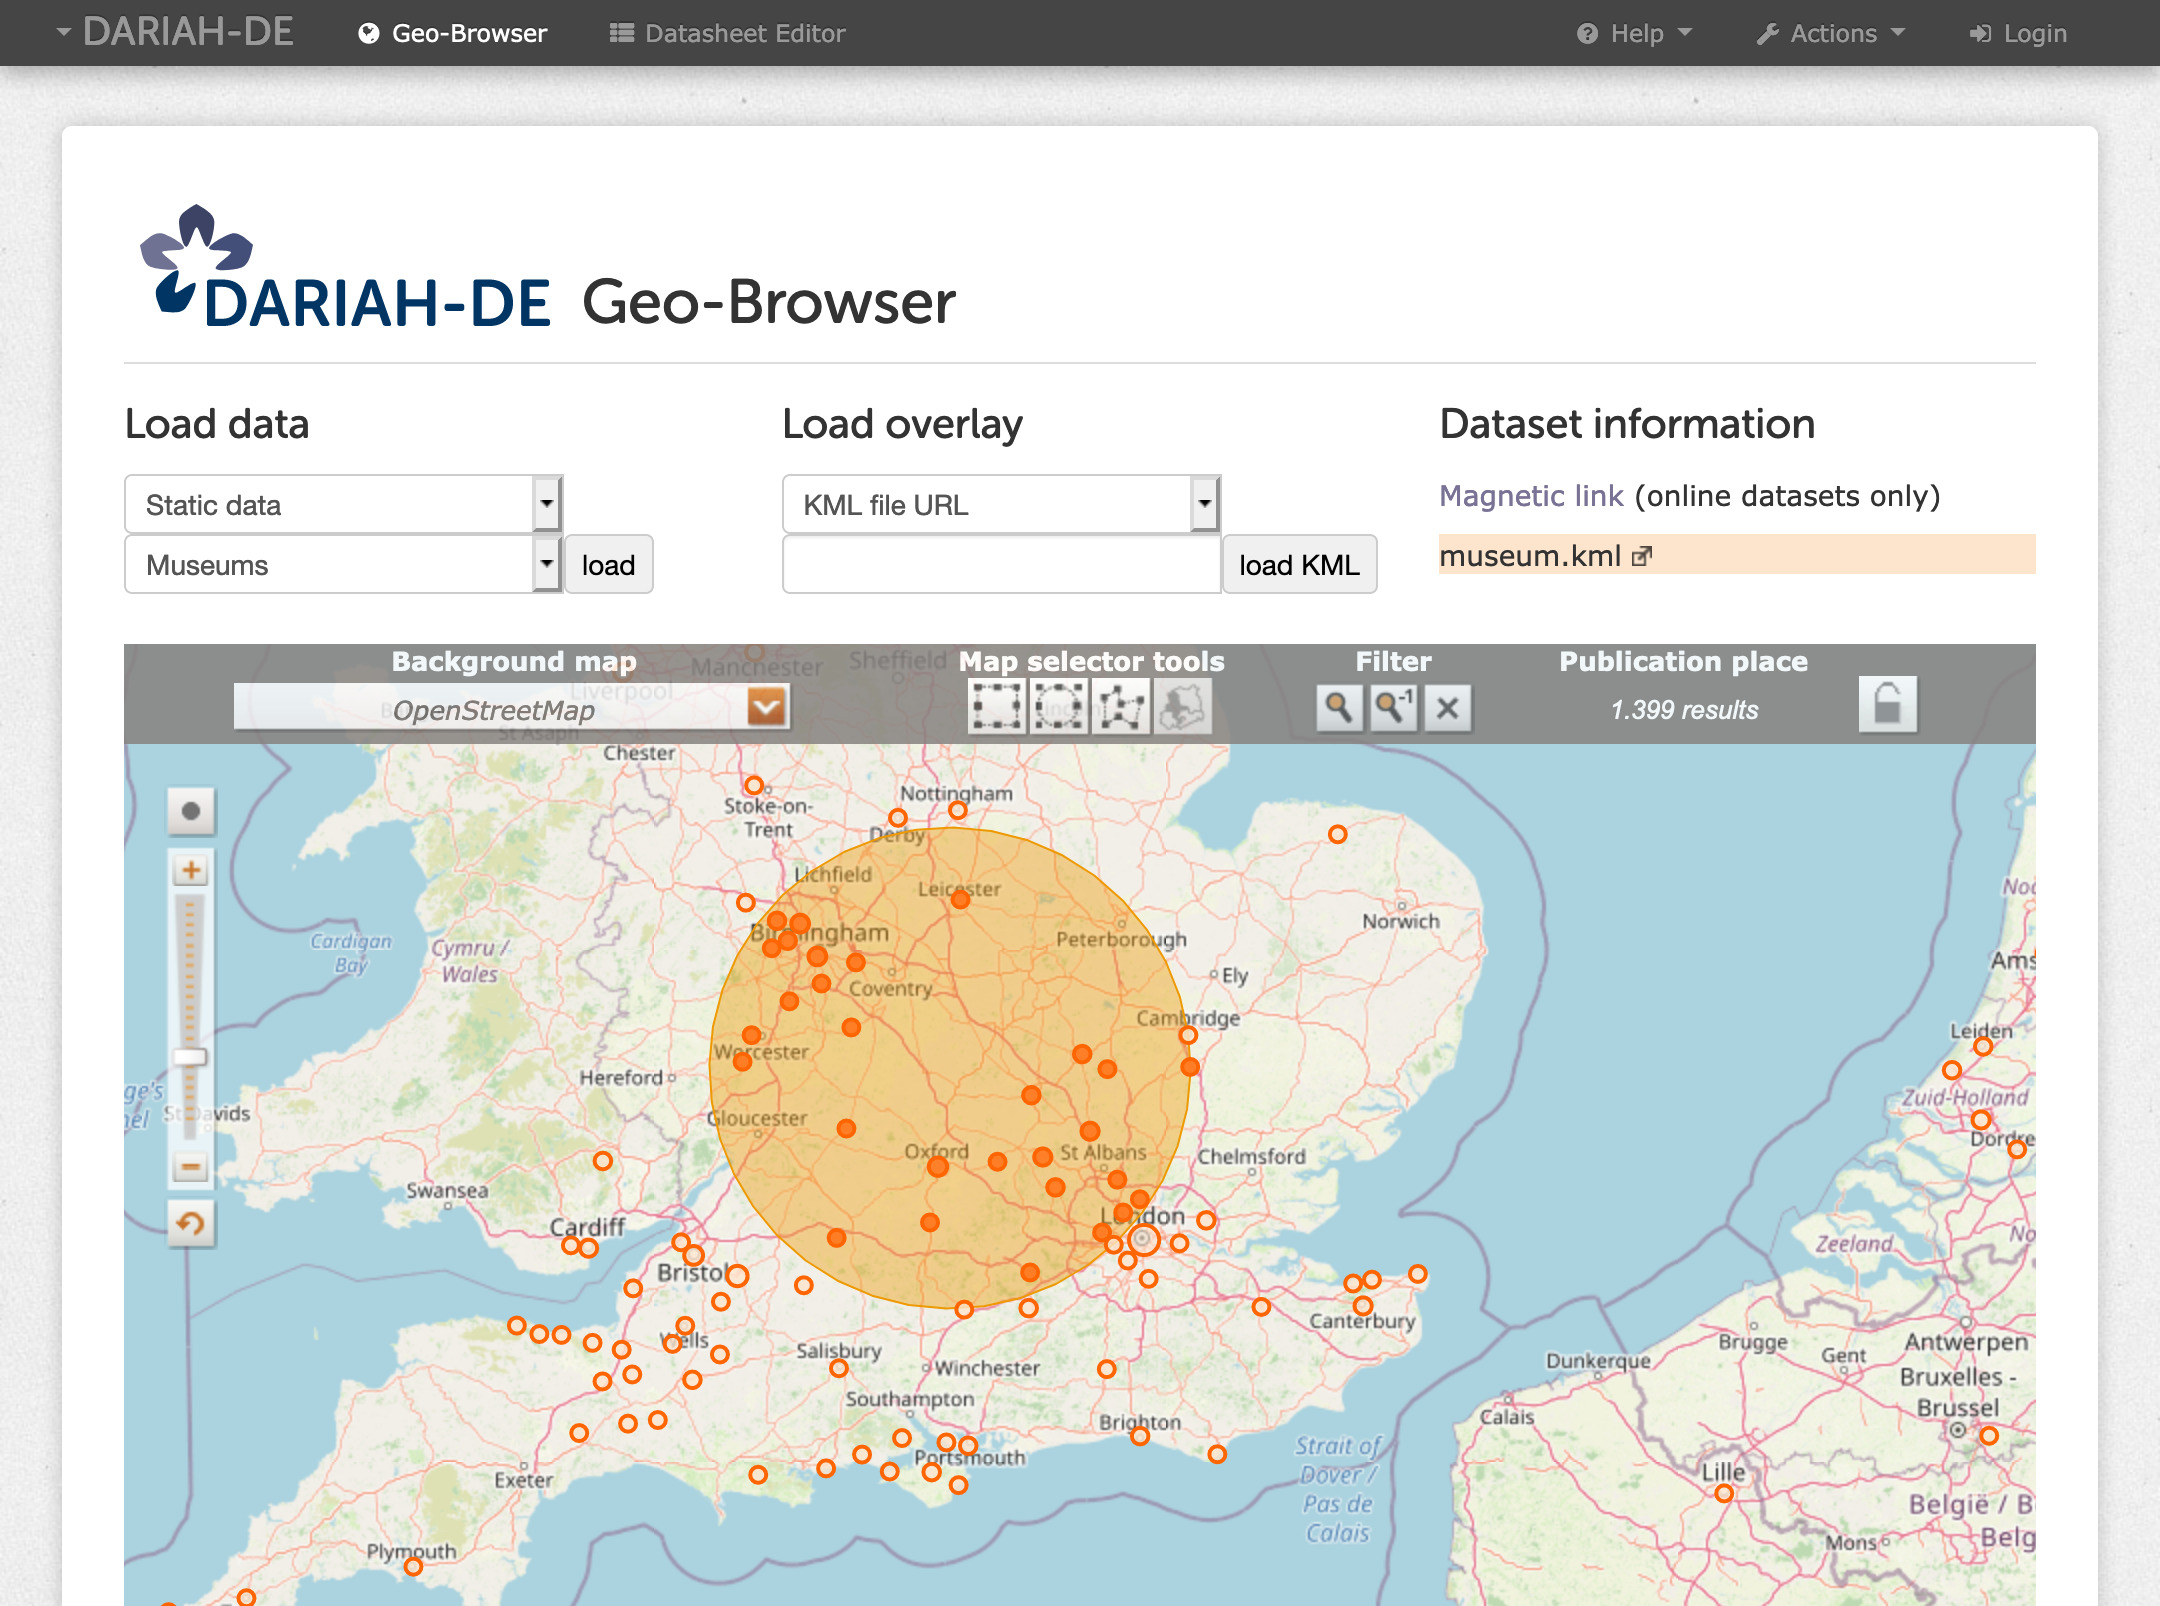Click the clear filter X icon
The width and height of the screenshot is (2160, 1606).
(x=1447, y=705)
